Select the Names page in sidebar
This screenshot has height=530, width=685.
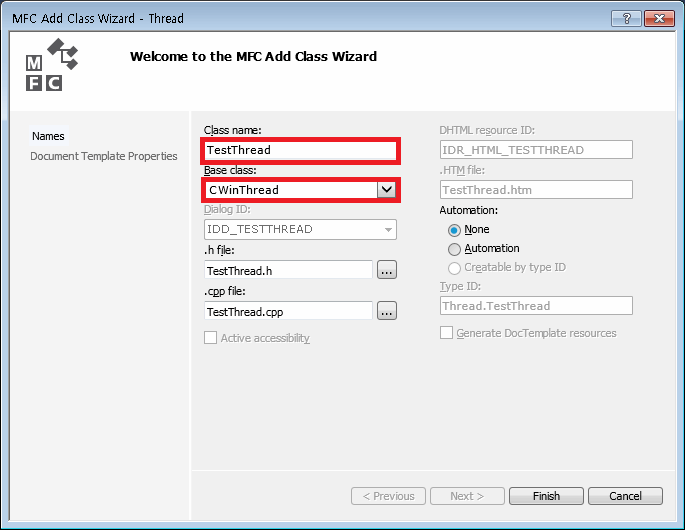click(48, 136)
